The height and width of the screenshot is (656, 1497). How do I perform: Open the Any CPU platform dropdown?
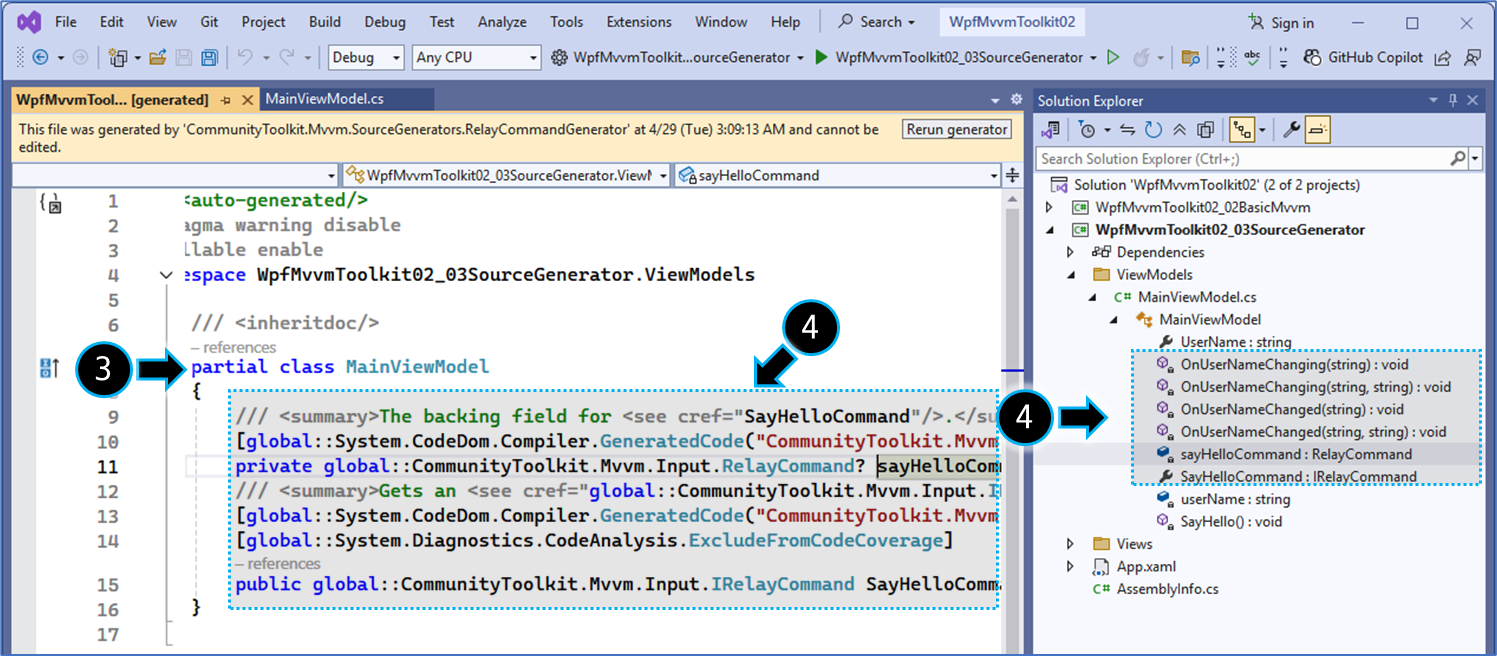tap(476, 58)
